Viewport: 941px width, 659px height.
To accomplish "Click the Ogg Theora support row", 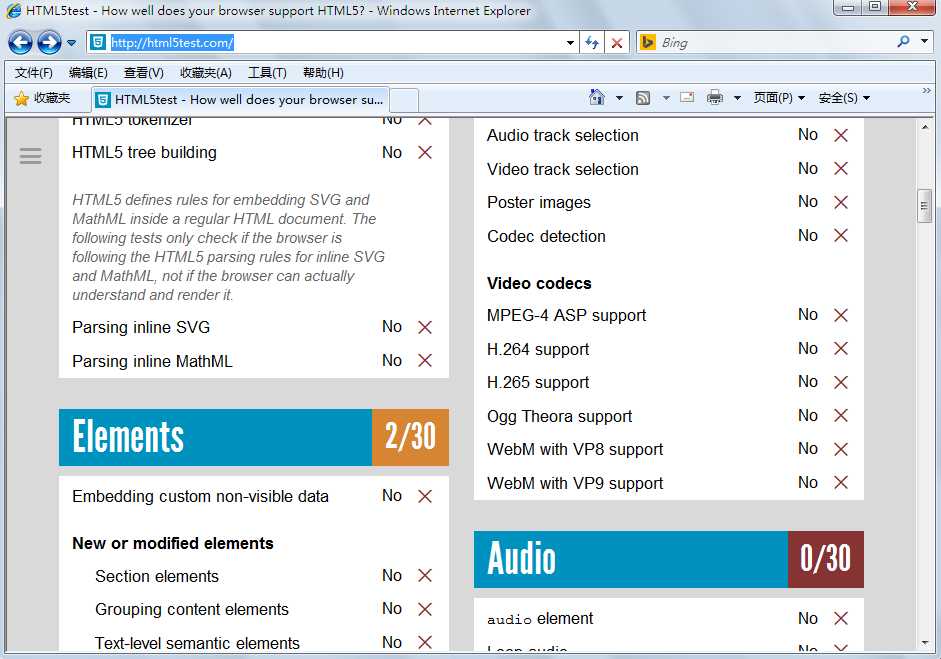I will (668, 416).
